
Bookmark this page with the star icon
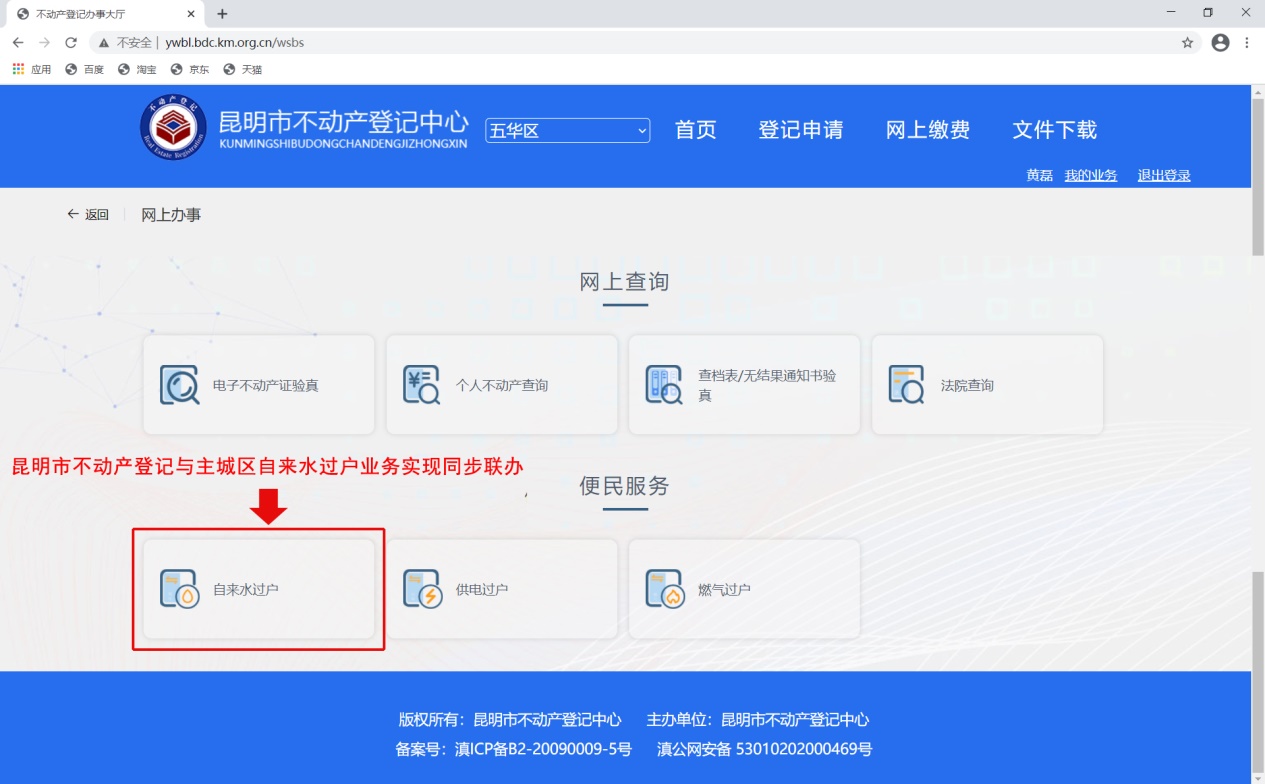point(1187,43)
